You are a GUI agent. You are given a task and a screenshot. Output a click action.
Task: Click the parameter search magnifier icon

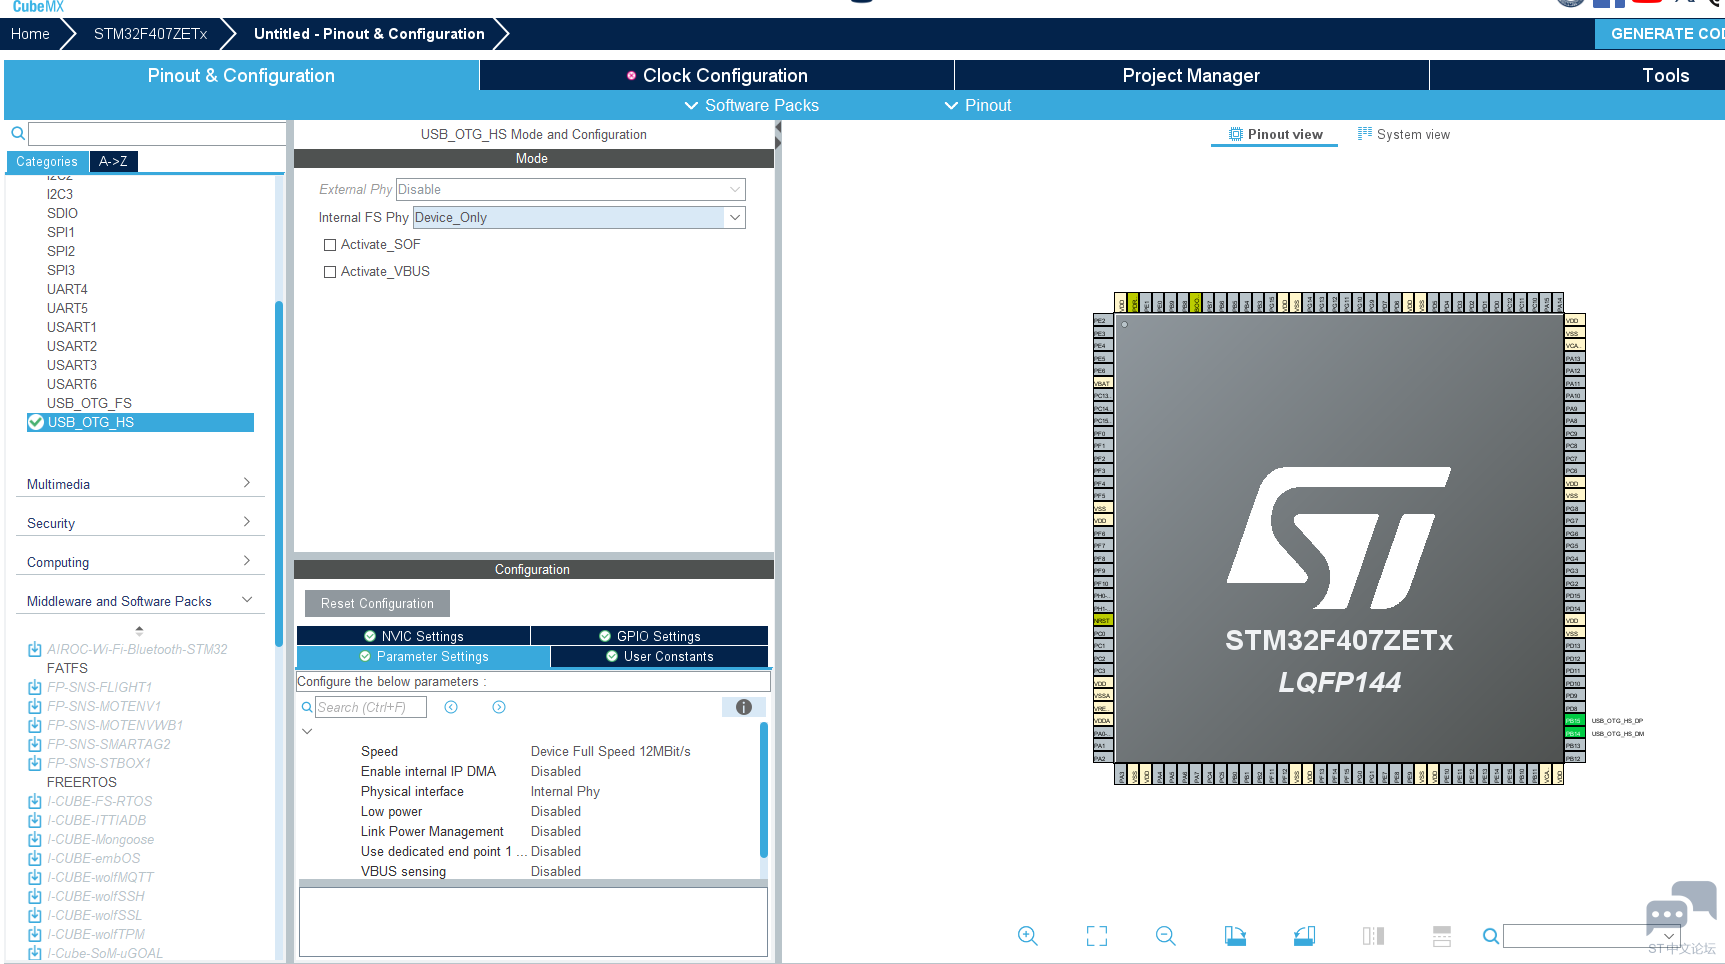(x=307, y=707)
